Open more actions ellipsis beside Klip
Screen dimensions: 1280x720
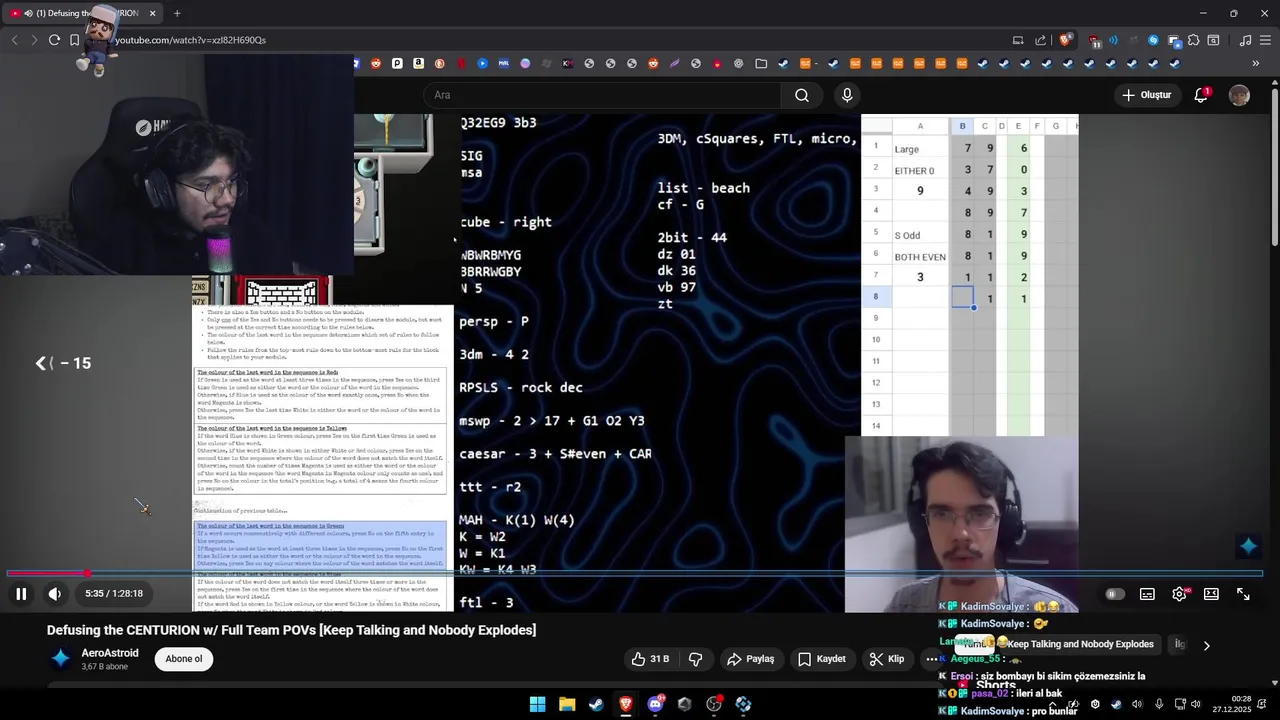pyautogui.click(x=932, y=659)
